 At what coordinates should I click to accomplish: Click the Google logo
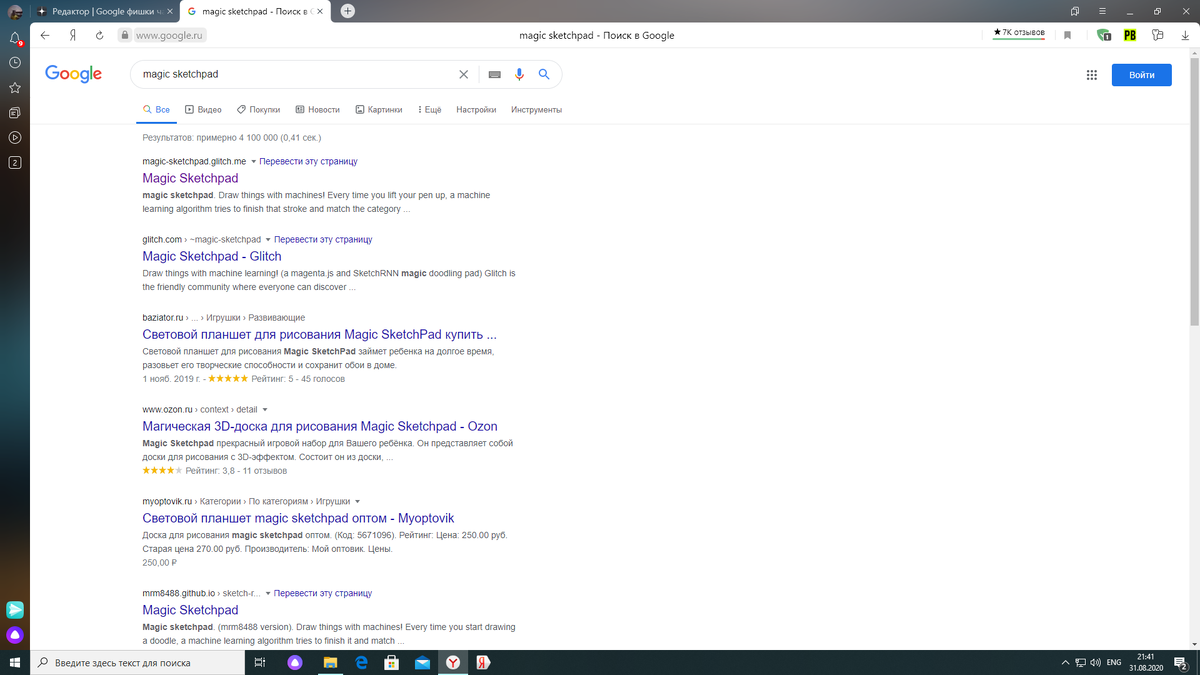[74, 74]
